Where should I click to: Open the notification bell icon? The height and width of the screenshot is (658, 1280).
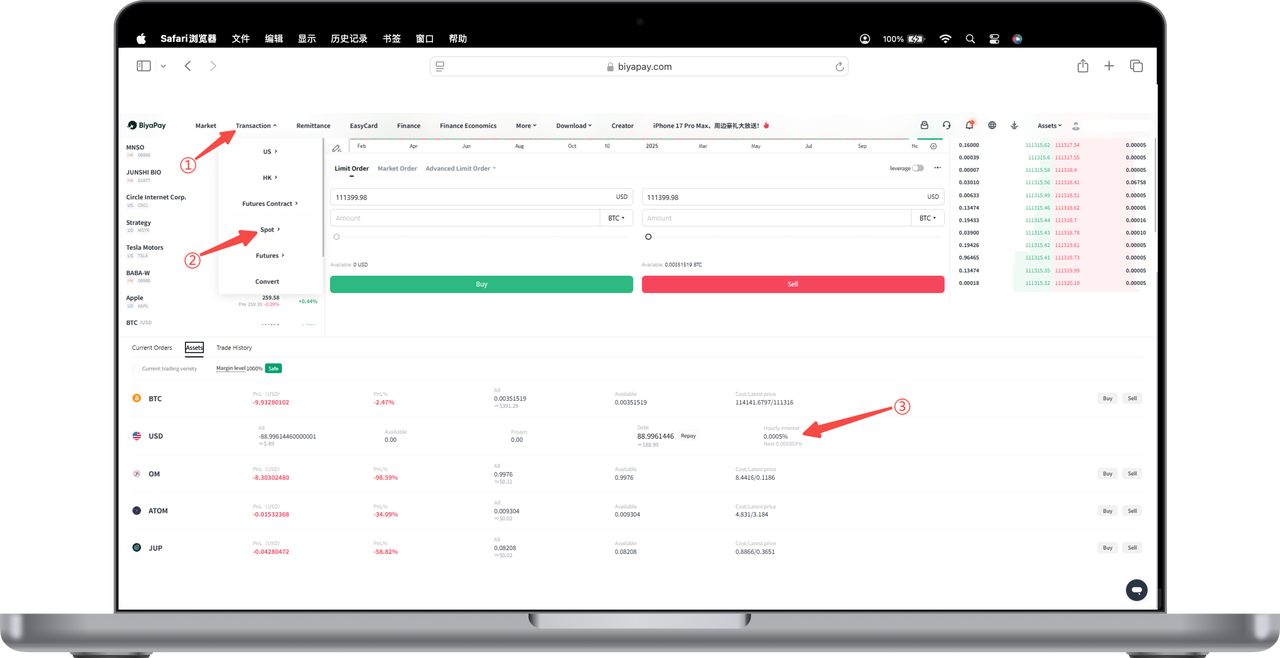(969, 126)
